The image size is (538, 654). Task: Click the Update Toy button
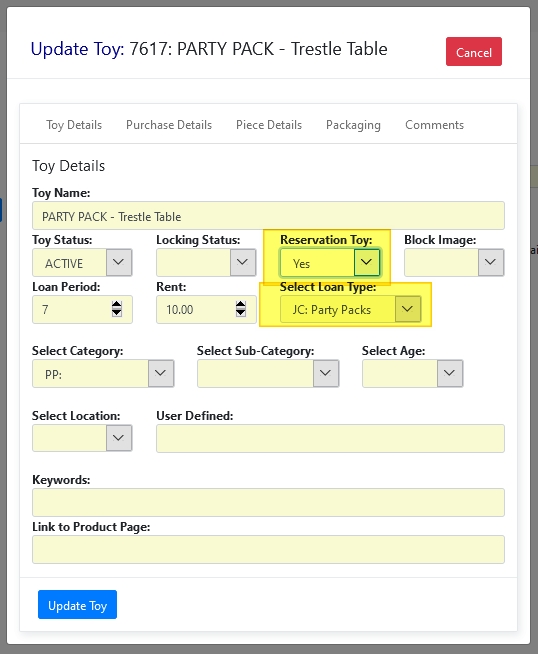pos(77,605)
